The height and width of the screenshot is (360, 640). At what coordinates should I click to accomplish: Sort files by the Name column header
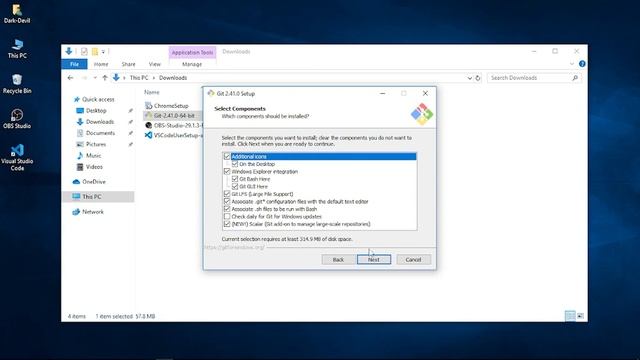[151, 92]
